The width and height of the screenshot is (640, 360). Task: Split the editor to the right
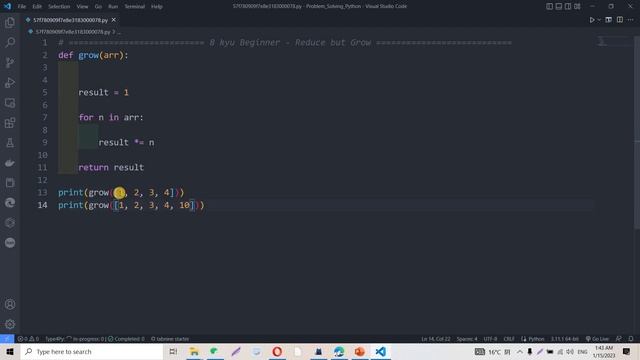coord(620,20)
